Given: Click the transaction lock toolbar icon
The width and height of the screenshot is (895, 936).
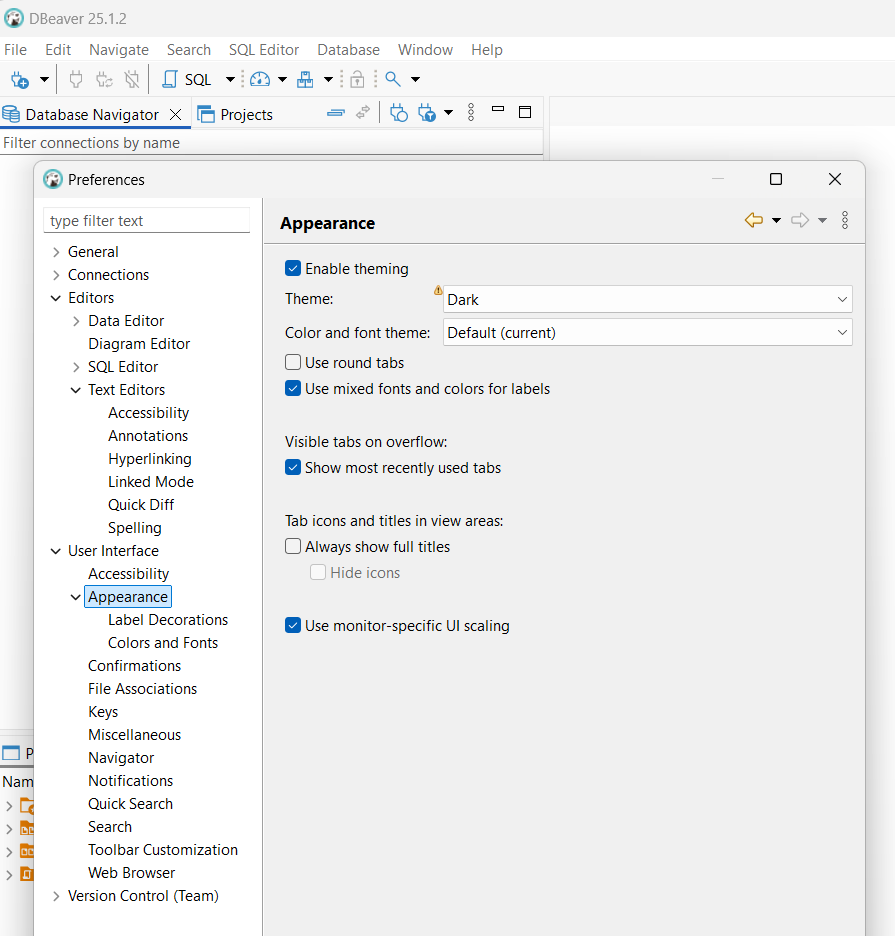Looking at the screenshot, I should (357, 79).
